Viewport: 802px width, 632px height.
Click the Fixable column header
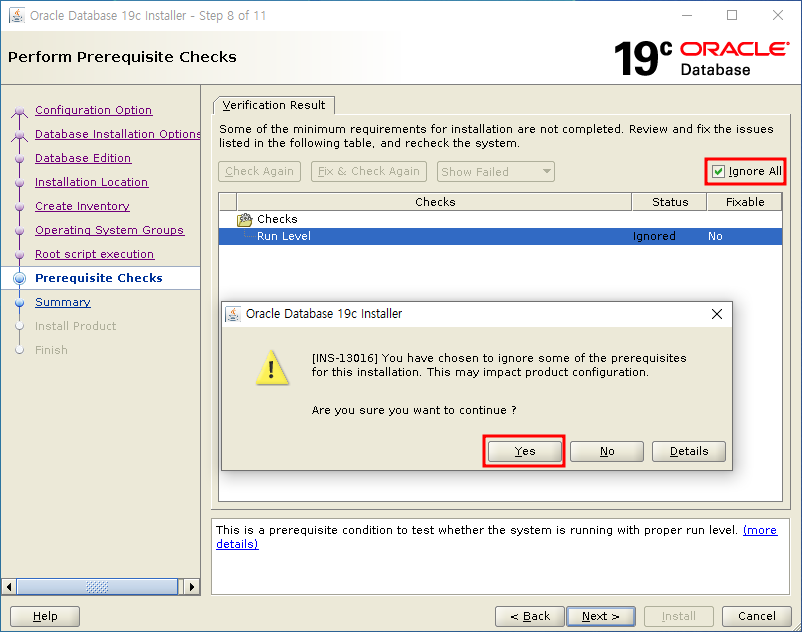click(x=745, y=202)
